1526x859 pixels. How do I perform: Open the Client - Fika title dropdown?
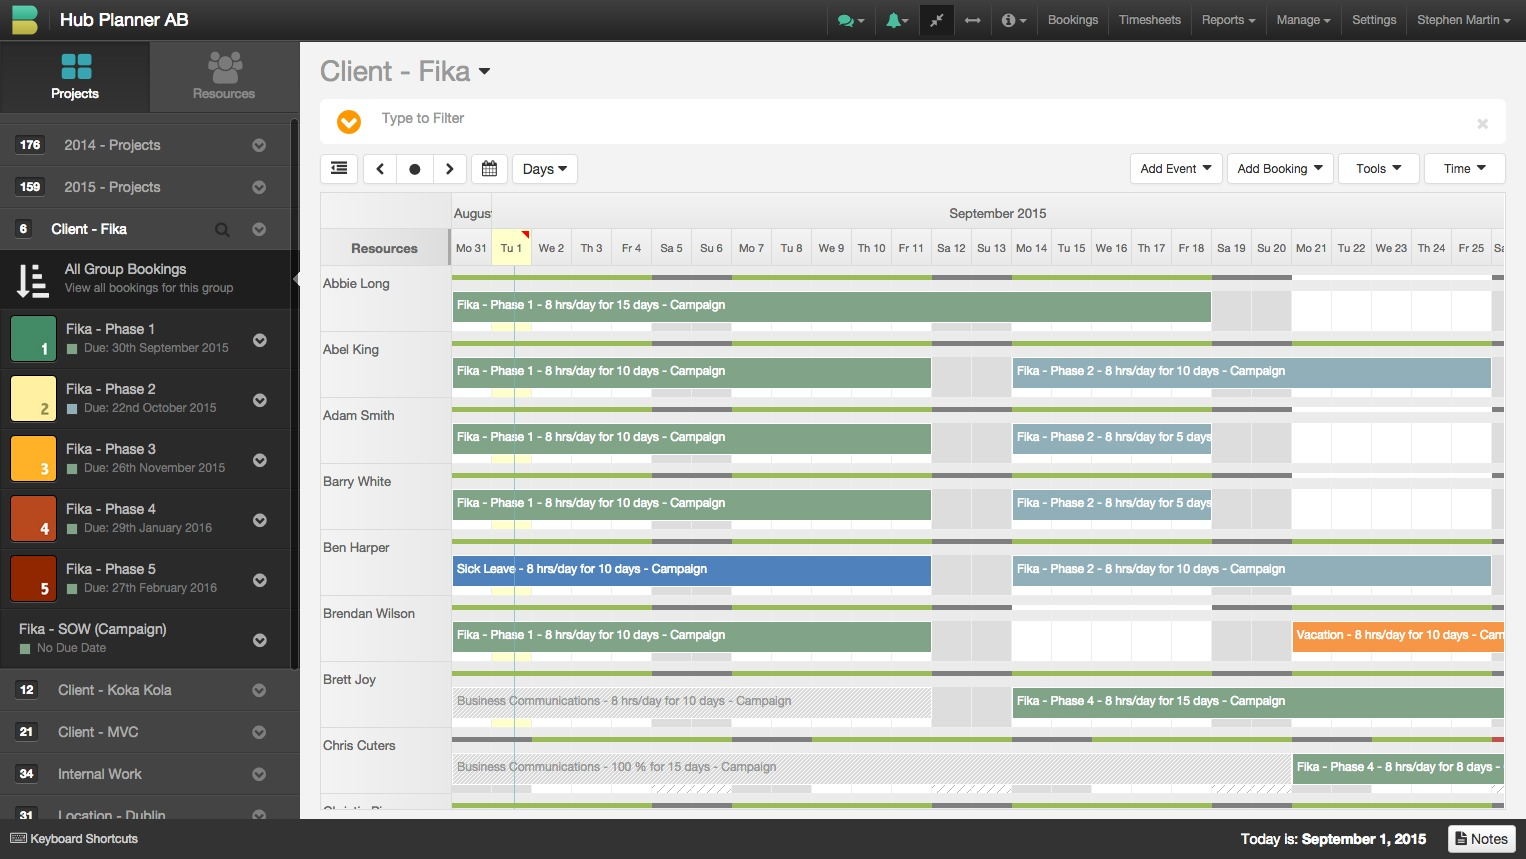[x=485, y=71]
